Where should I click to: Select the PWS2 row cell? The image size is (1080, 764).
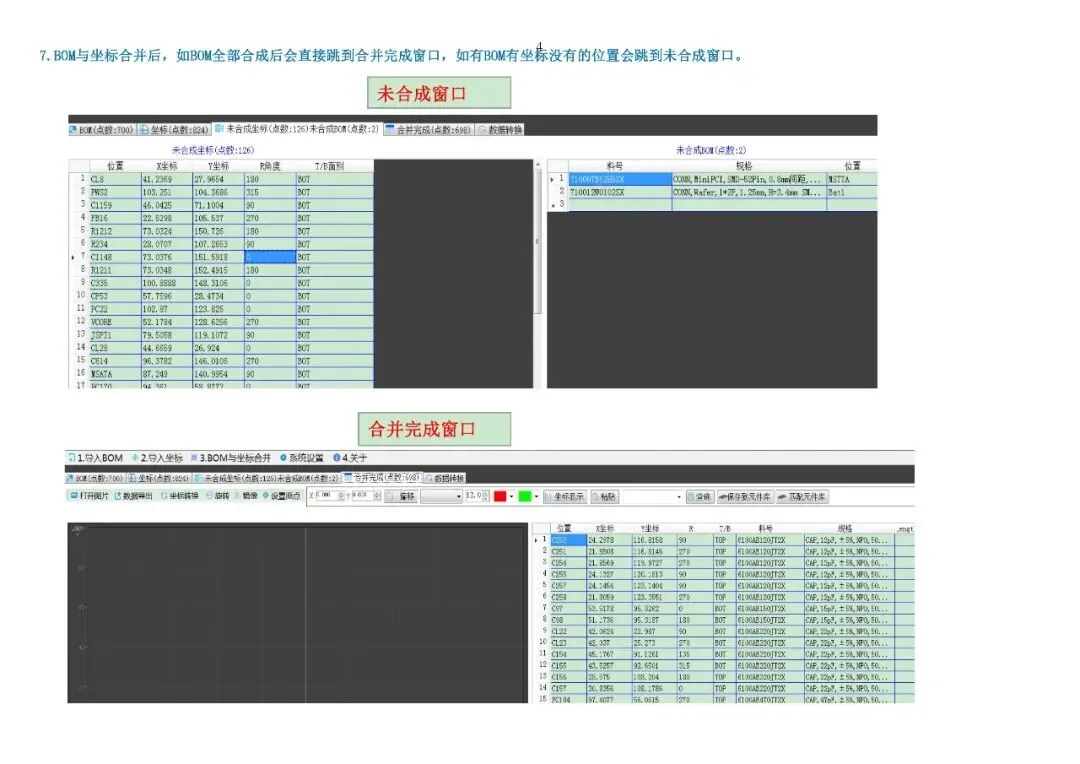point(114,192)
